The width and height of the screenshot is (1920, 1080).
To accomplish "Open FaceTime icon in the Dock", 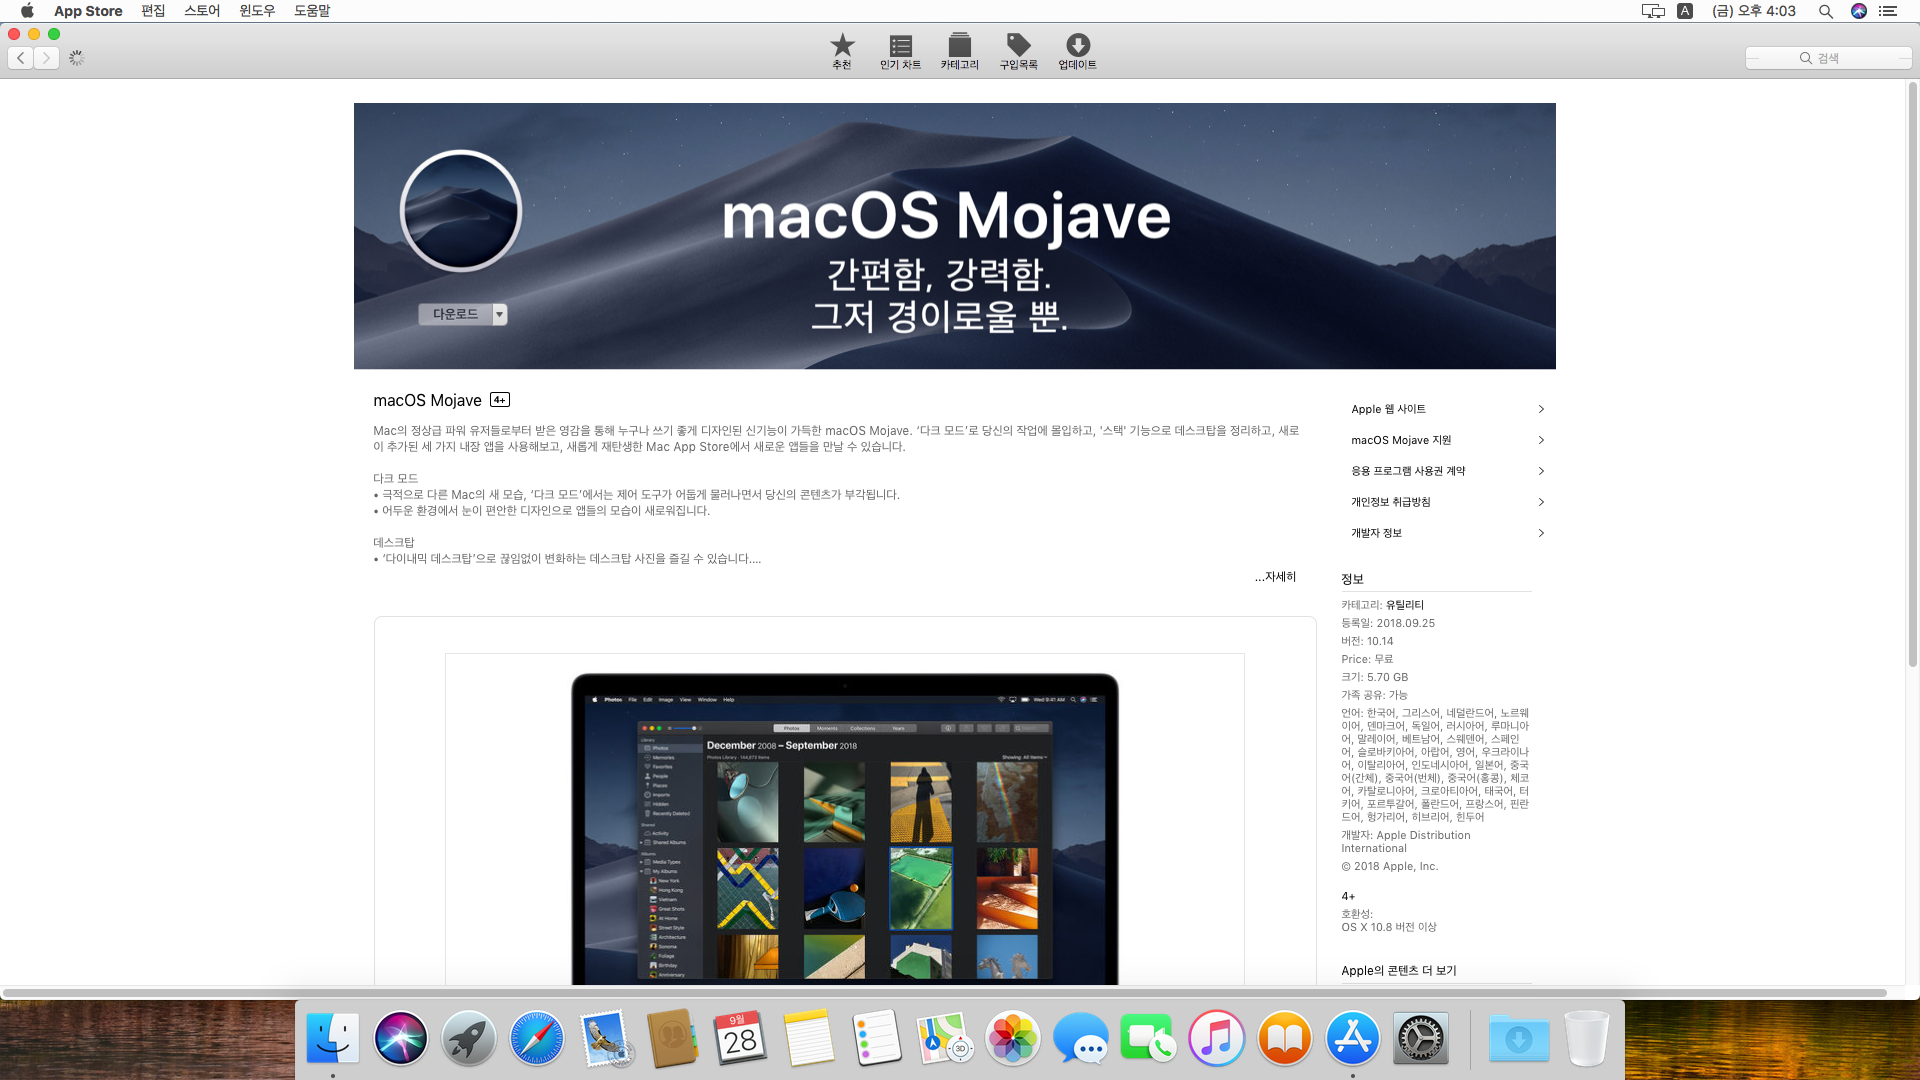I will [x=1148, y=1039].
